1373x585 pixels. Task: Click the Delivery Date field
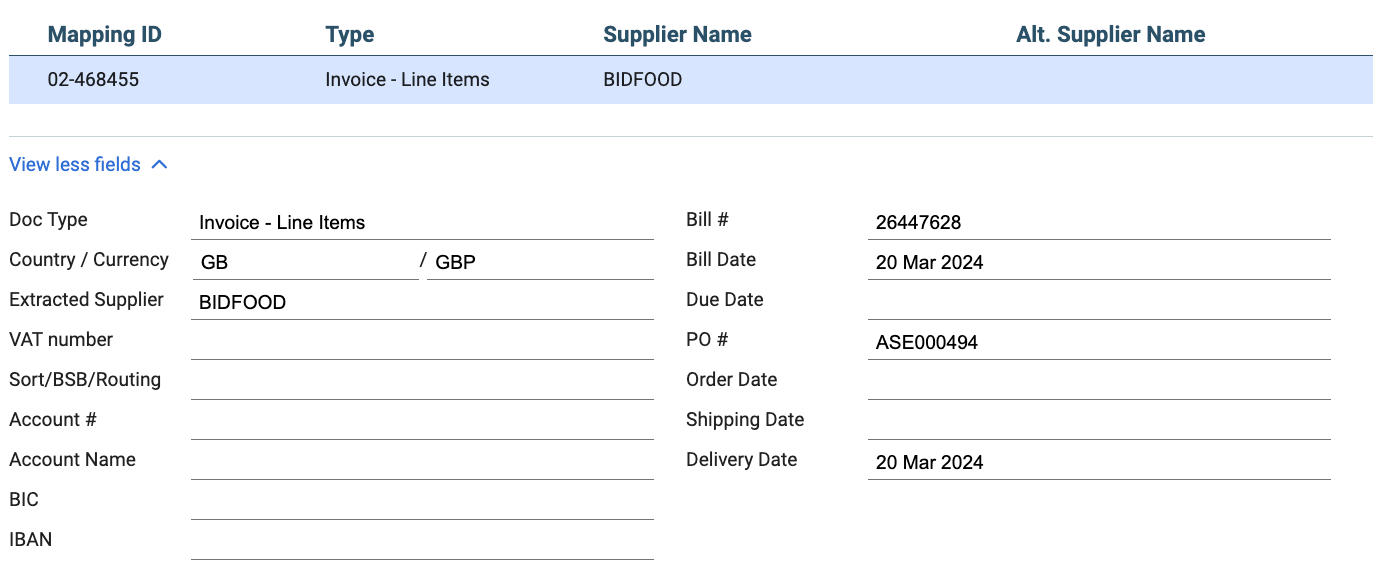click(1099, 462)
